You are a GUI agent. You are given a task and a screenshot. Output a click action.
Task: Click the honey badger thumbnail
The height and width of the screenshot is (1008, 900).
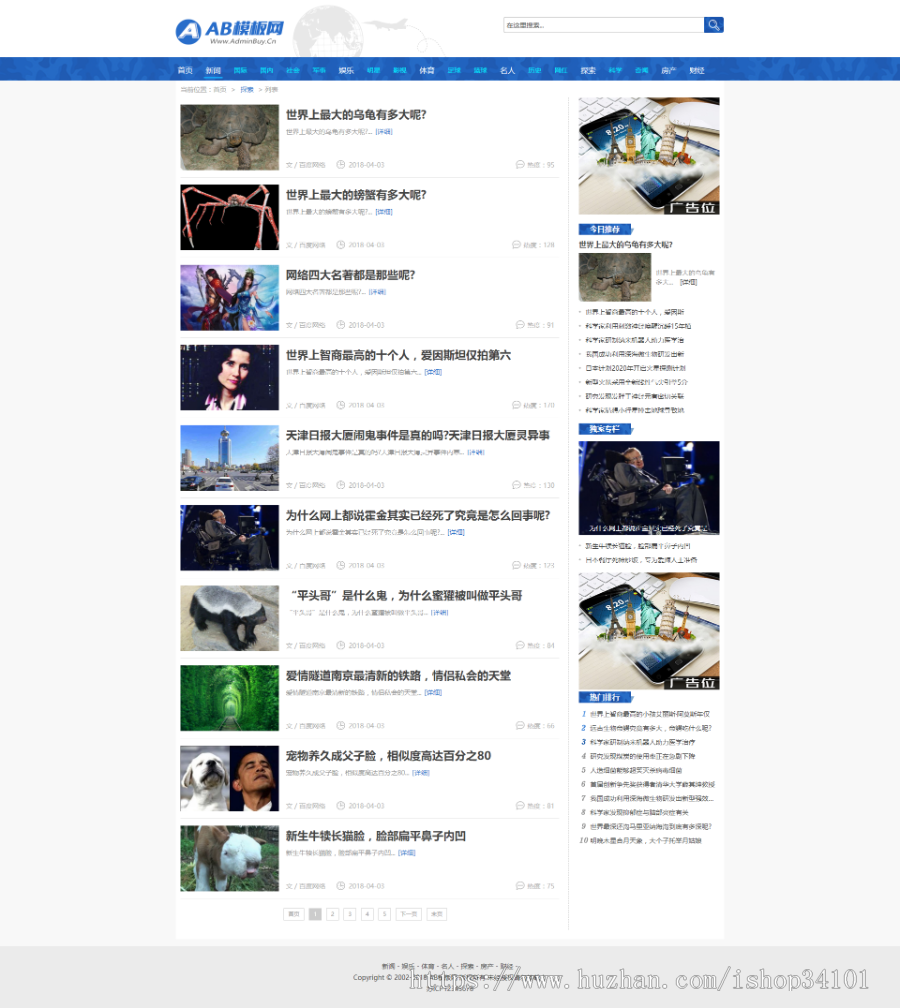click(x=230, y=618)
